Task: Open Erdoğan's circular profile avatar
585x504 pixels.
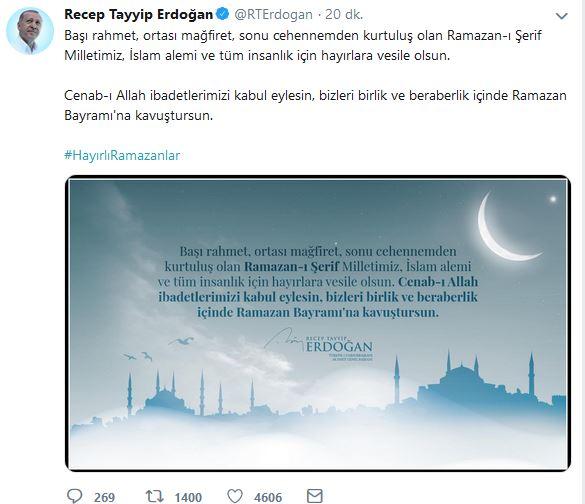Action: pyautogui.click(x=30, y=31)
